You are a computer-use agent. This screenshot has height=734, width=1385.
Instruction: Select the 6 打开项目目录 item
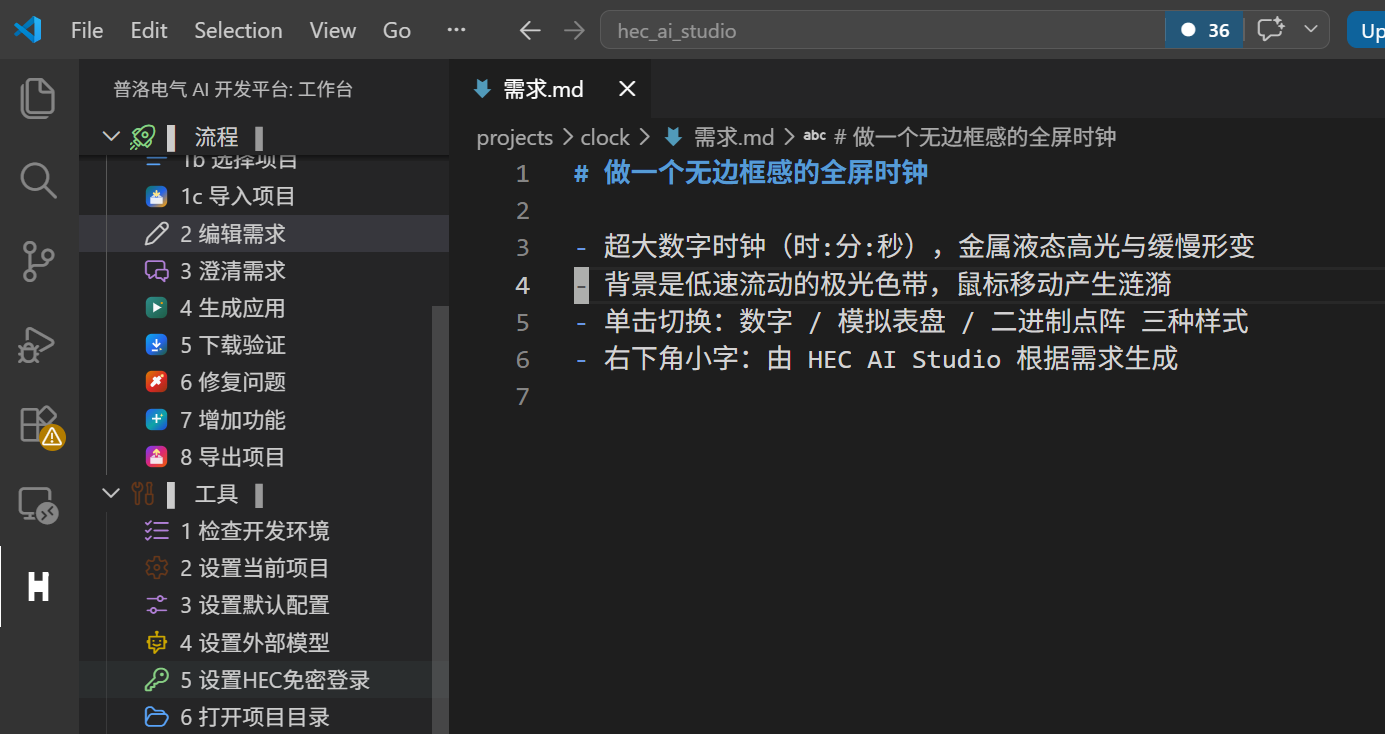(256, 717)
